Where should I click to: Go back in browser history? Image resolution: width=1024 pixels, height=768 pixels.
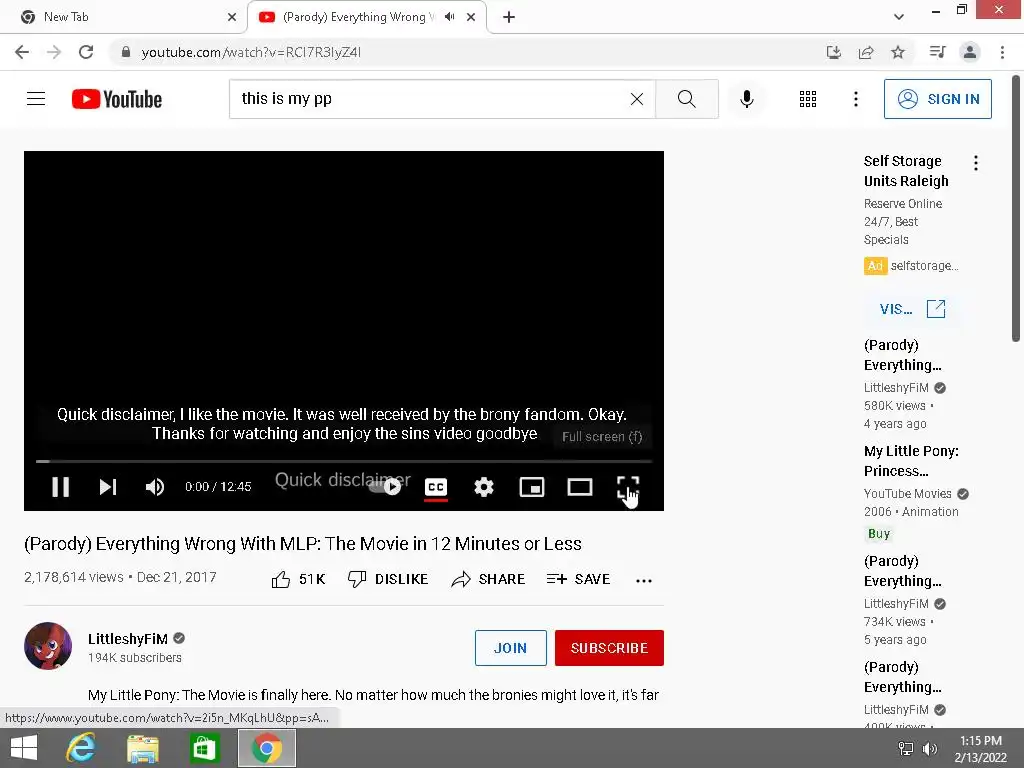tap(22, 52)
